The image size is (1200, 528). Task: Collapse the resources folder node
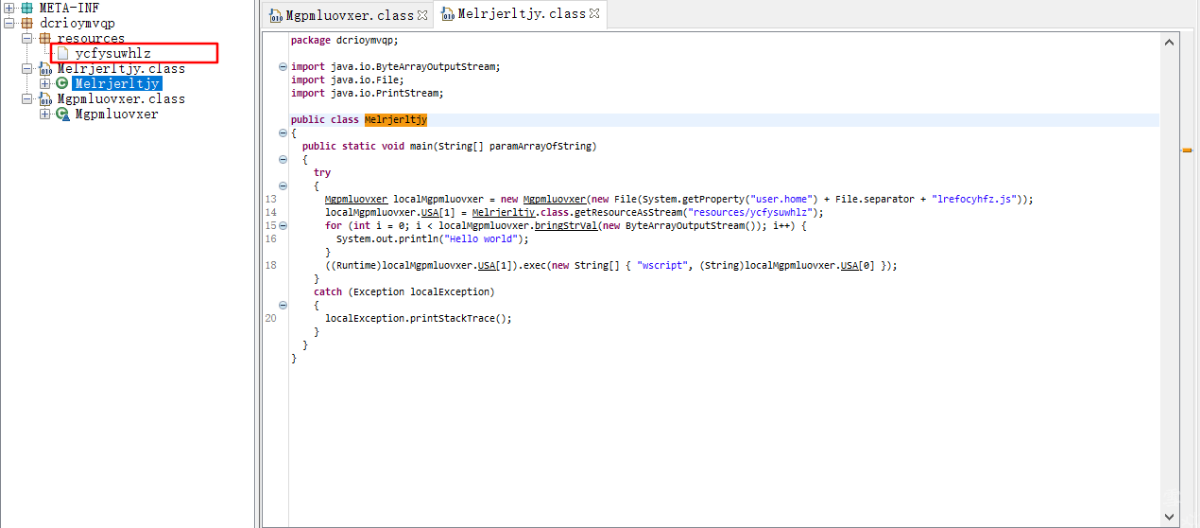click(26, 38)
